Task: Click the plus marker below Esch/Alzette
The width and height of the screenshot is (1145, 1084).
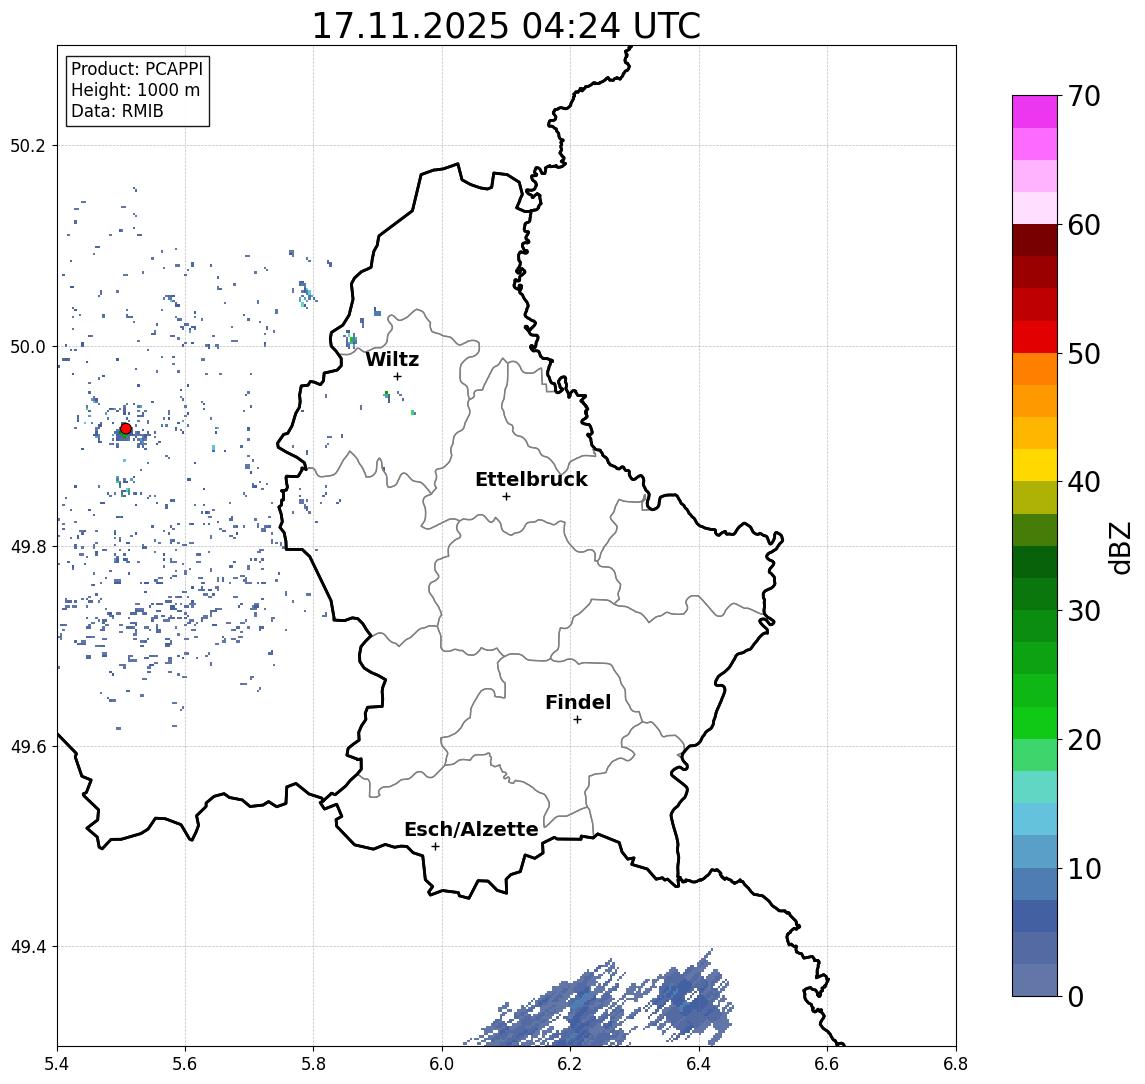Action: coord(435,847)
